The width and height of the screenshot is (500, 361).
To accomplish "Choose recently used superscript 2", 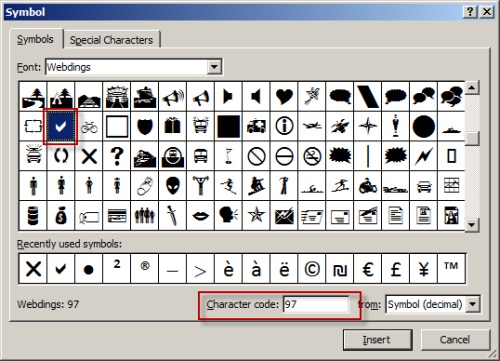I will pos(117,269).
